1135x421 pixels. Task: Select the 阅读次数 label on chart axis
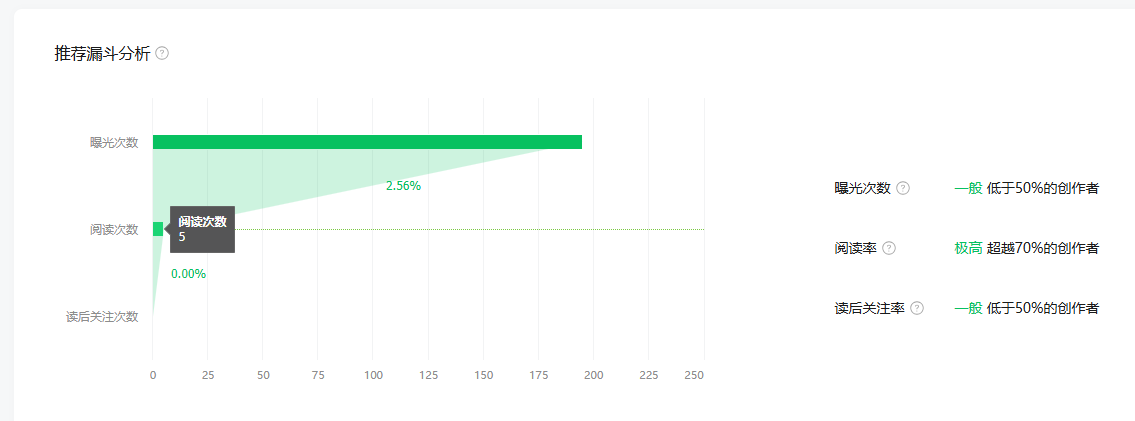coord(114,230)
